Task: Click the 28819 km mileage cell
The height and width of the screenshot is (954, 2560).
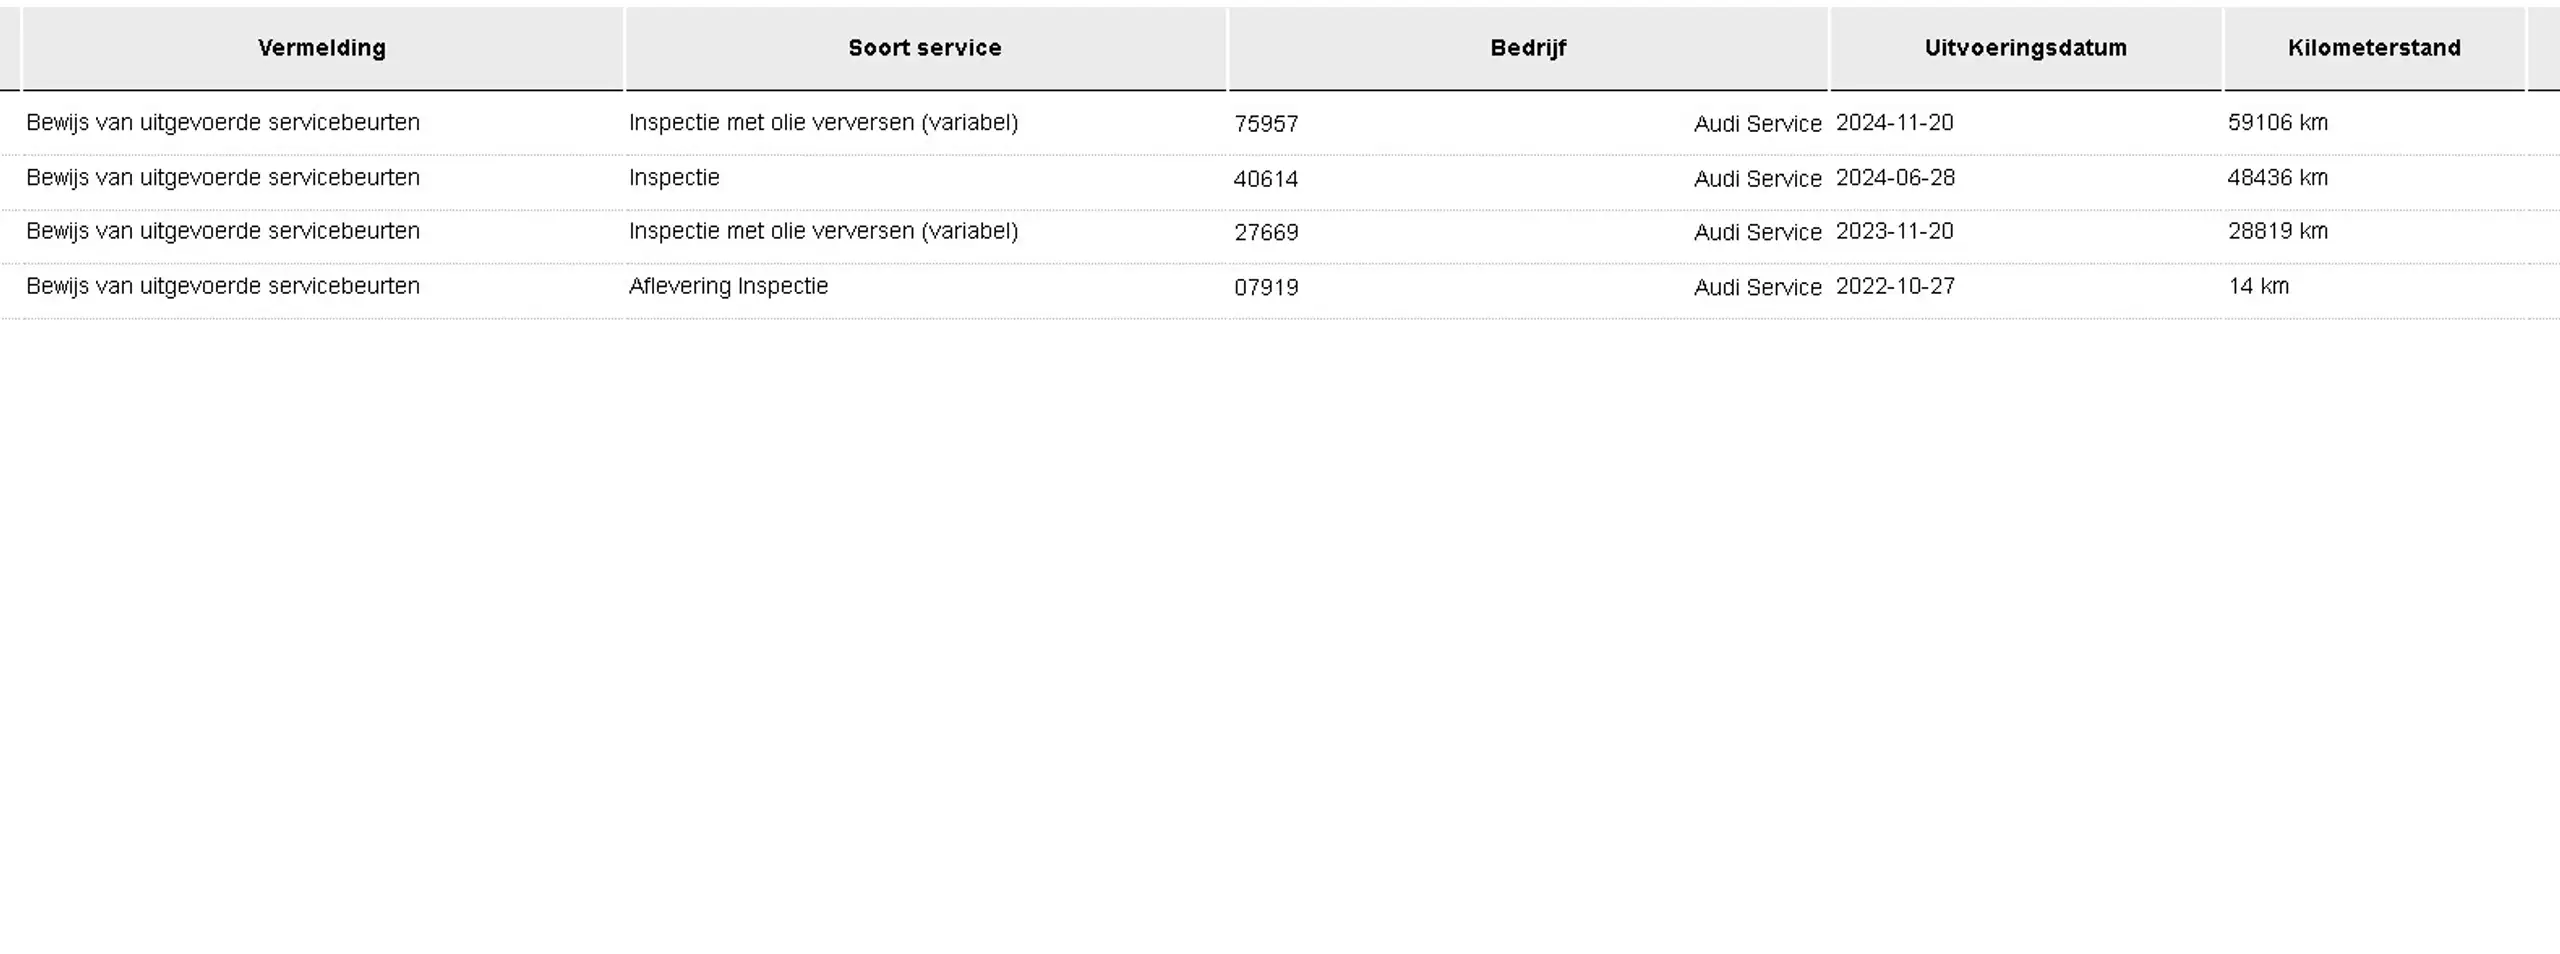Action: click(2278, 231)
